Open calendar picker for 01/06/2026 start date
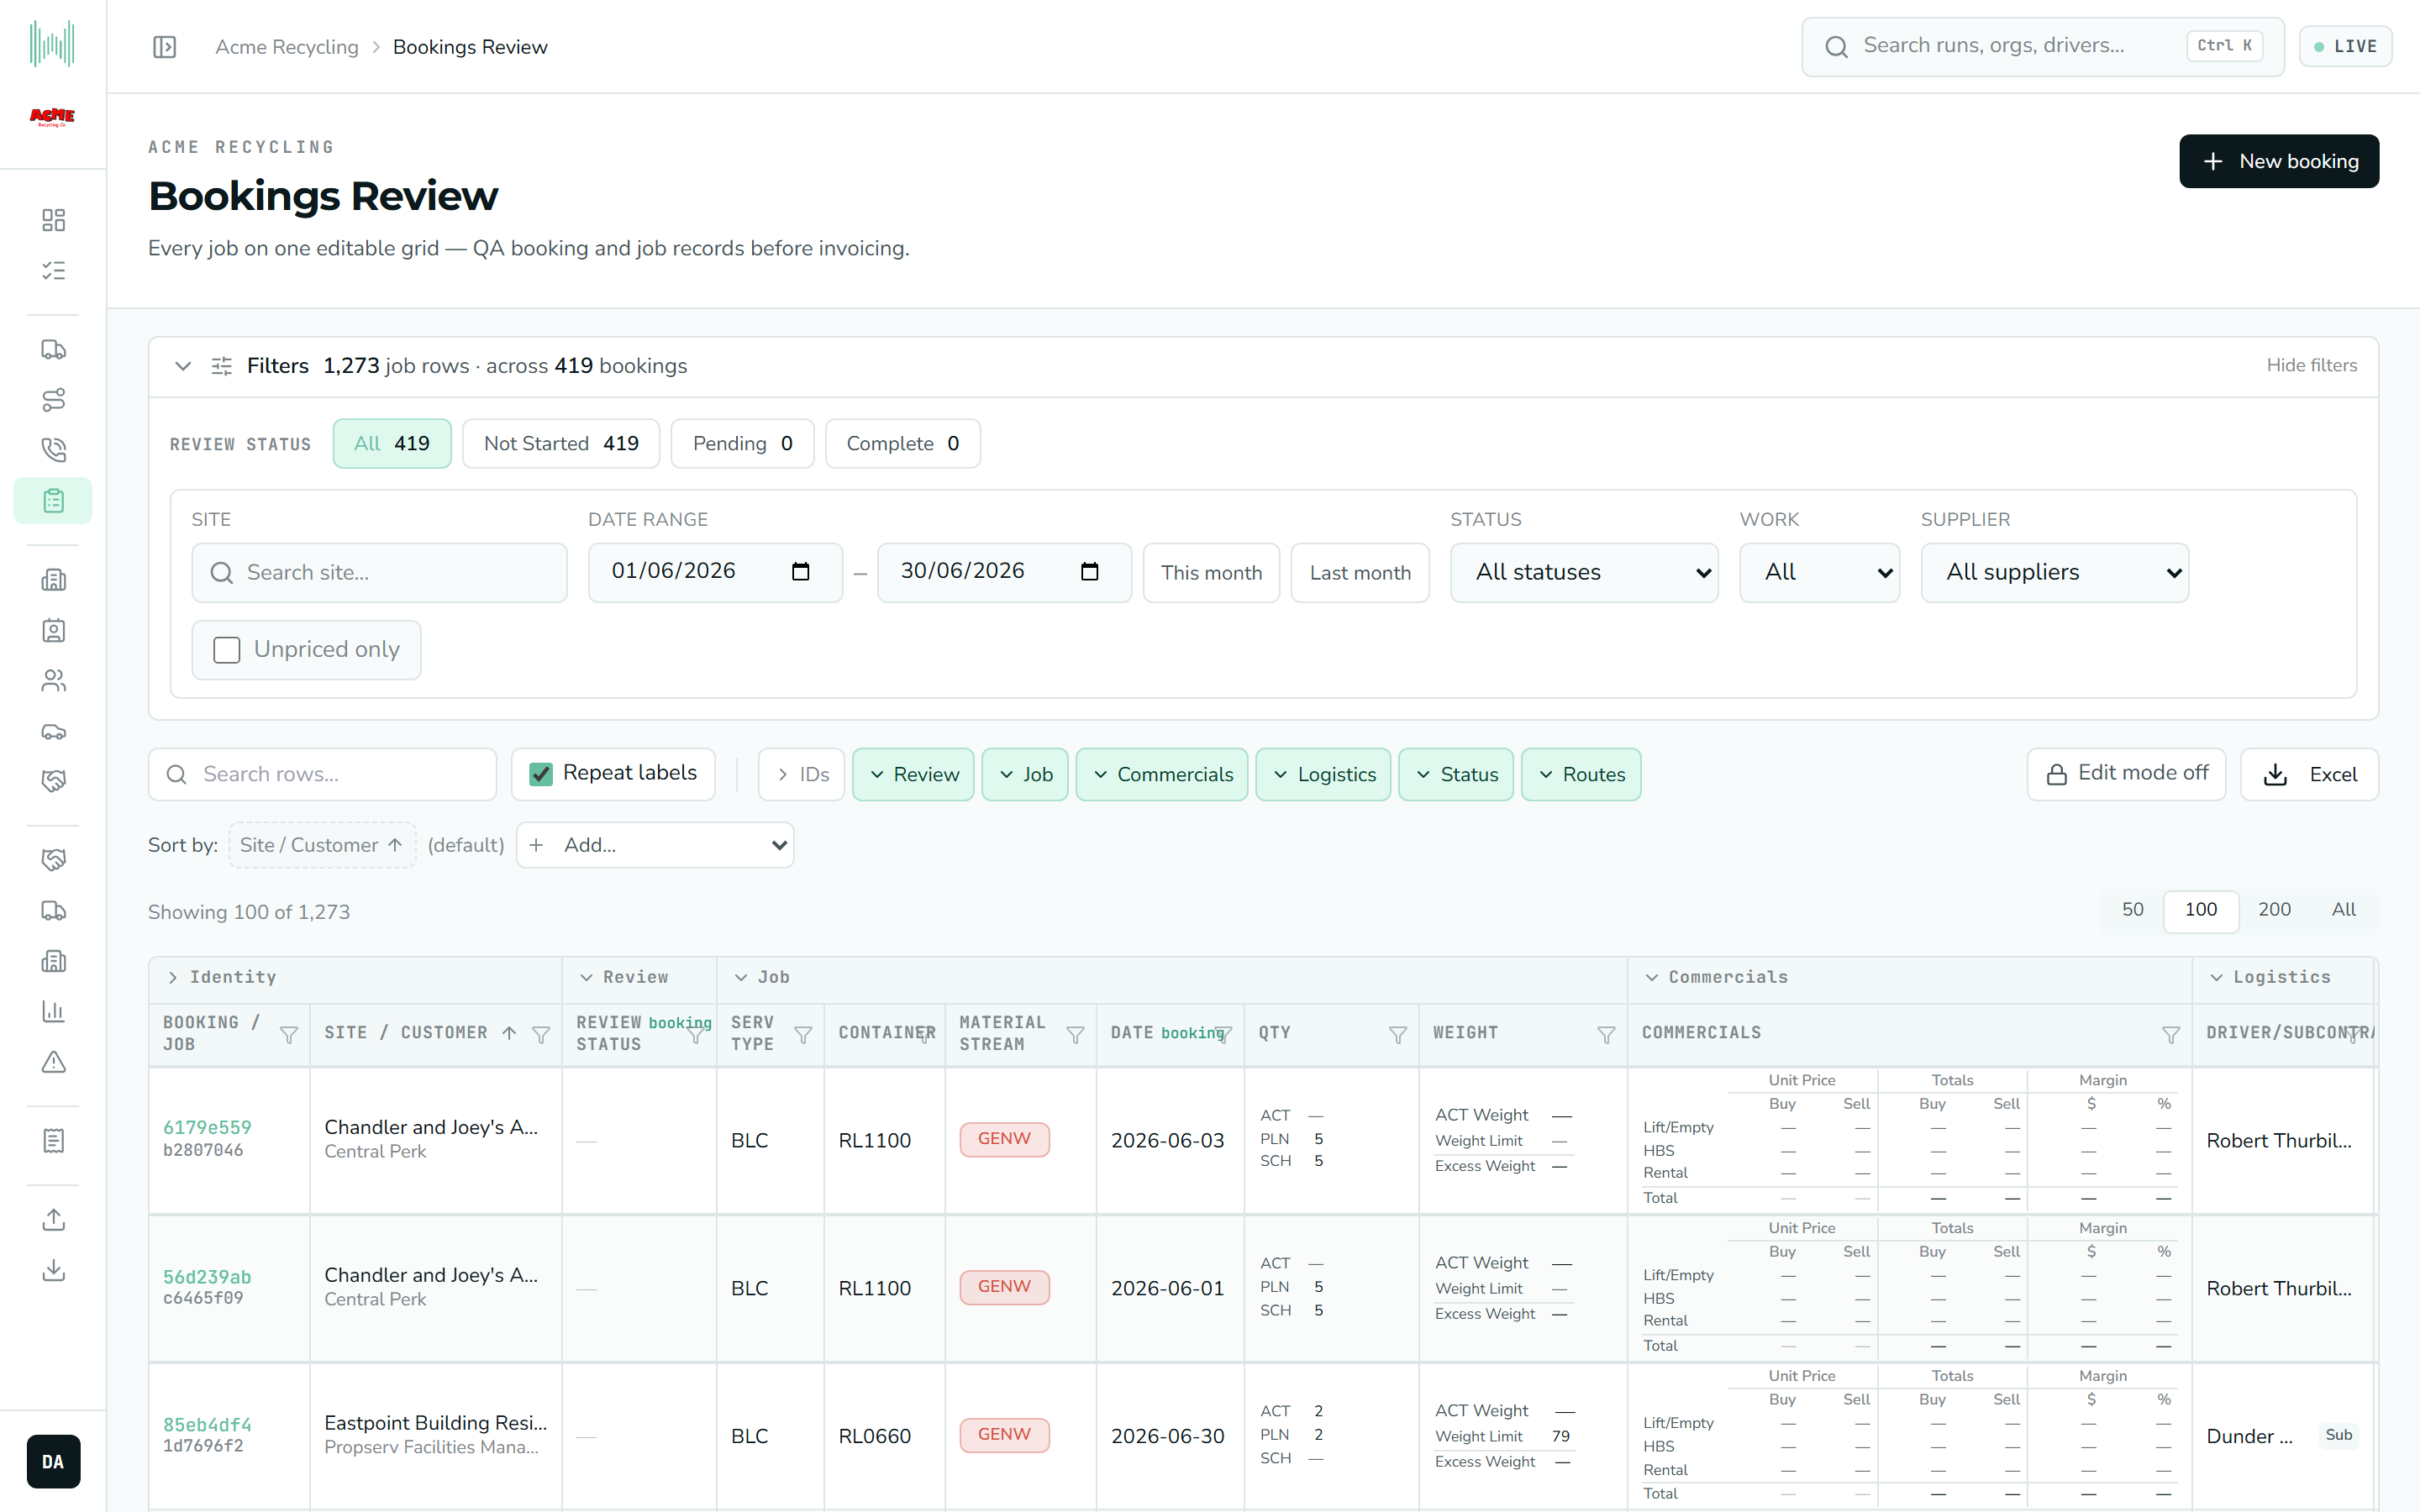 (801, 571)
